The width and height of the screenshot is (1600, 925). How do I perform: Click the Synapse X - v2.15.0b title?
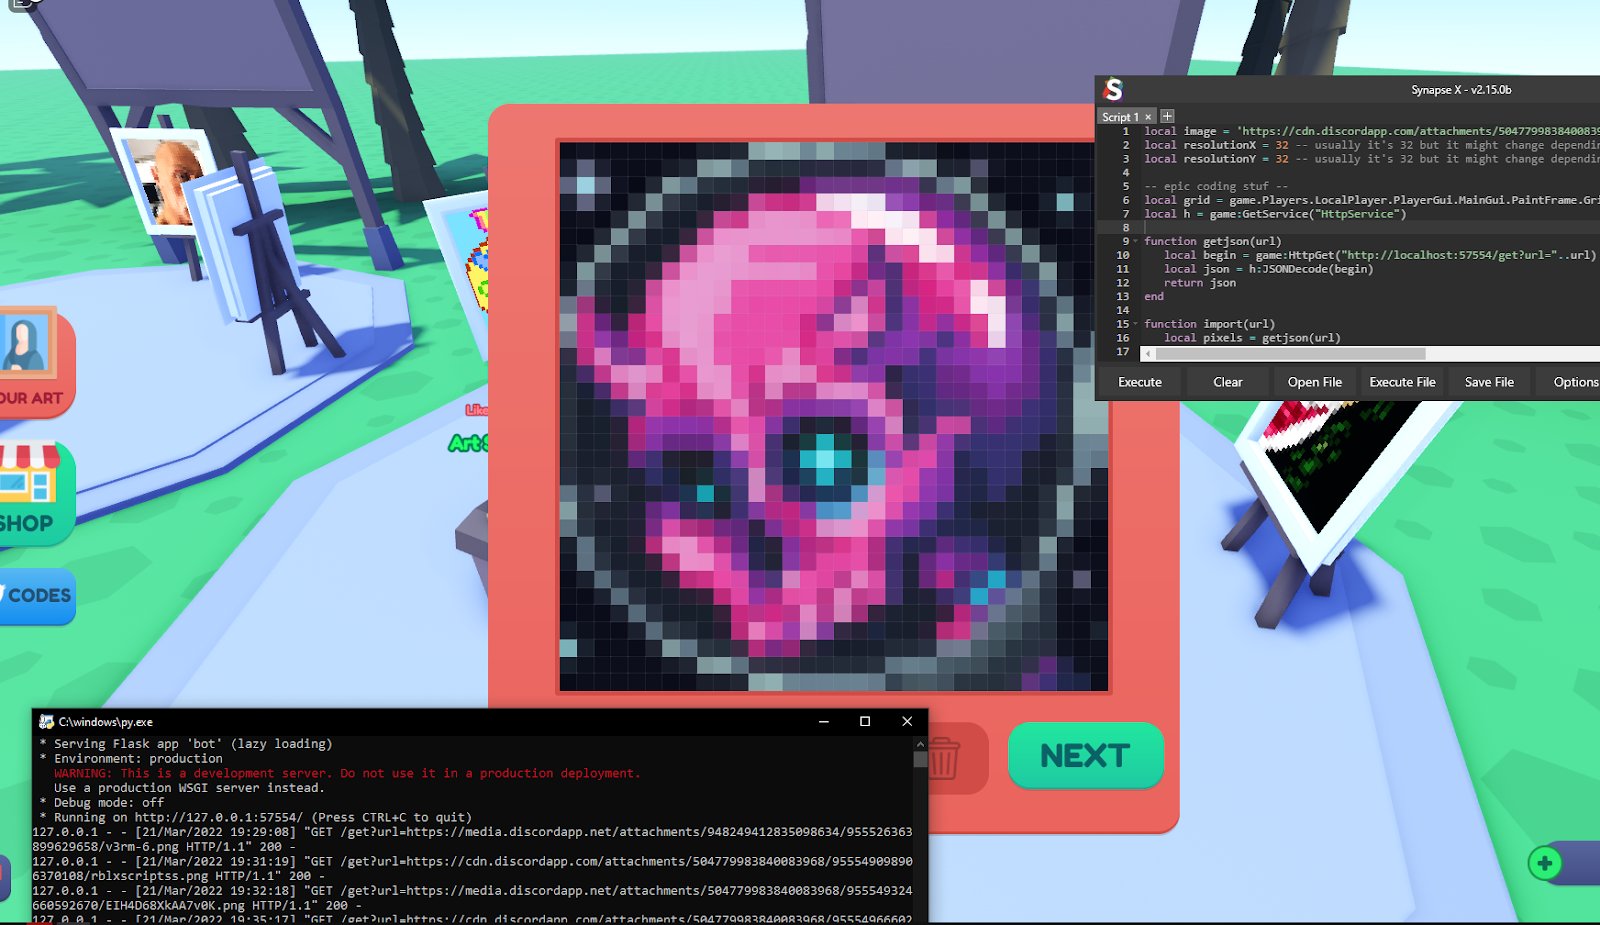[1461, 90]
